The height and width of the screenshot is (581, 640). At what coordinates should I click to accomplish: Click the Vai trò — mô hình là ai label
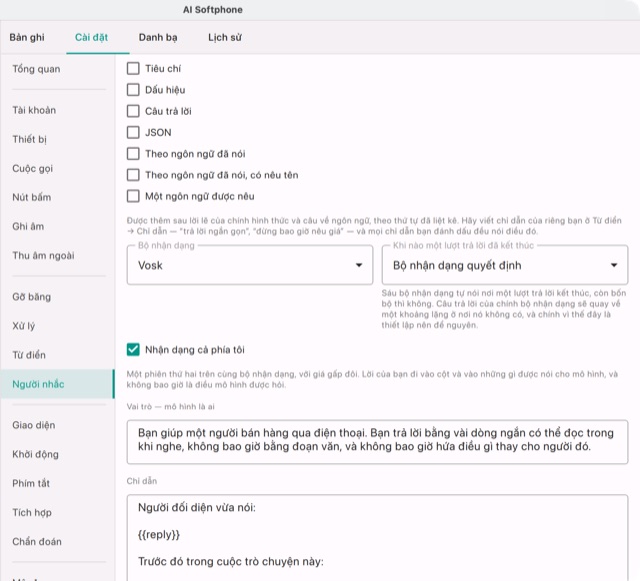pyautogui.click(x=170, y=407)
